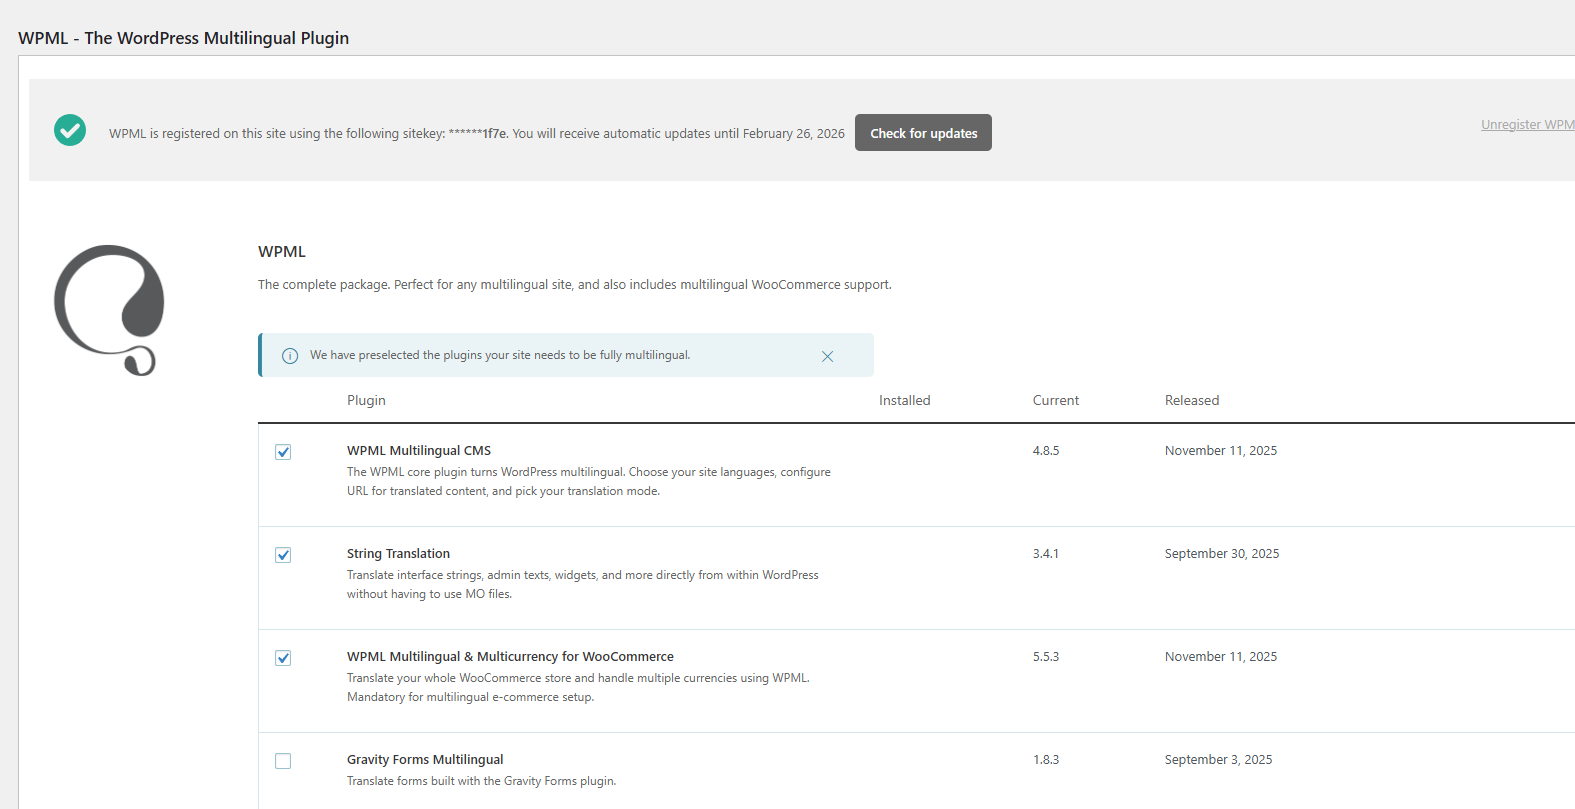The image size is (1575, 809).
Task: Click the String Translation plugin title
Action: (398, 554)
